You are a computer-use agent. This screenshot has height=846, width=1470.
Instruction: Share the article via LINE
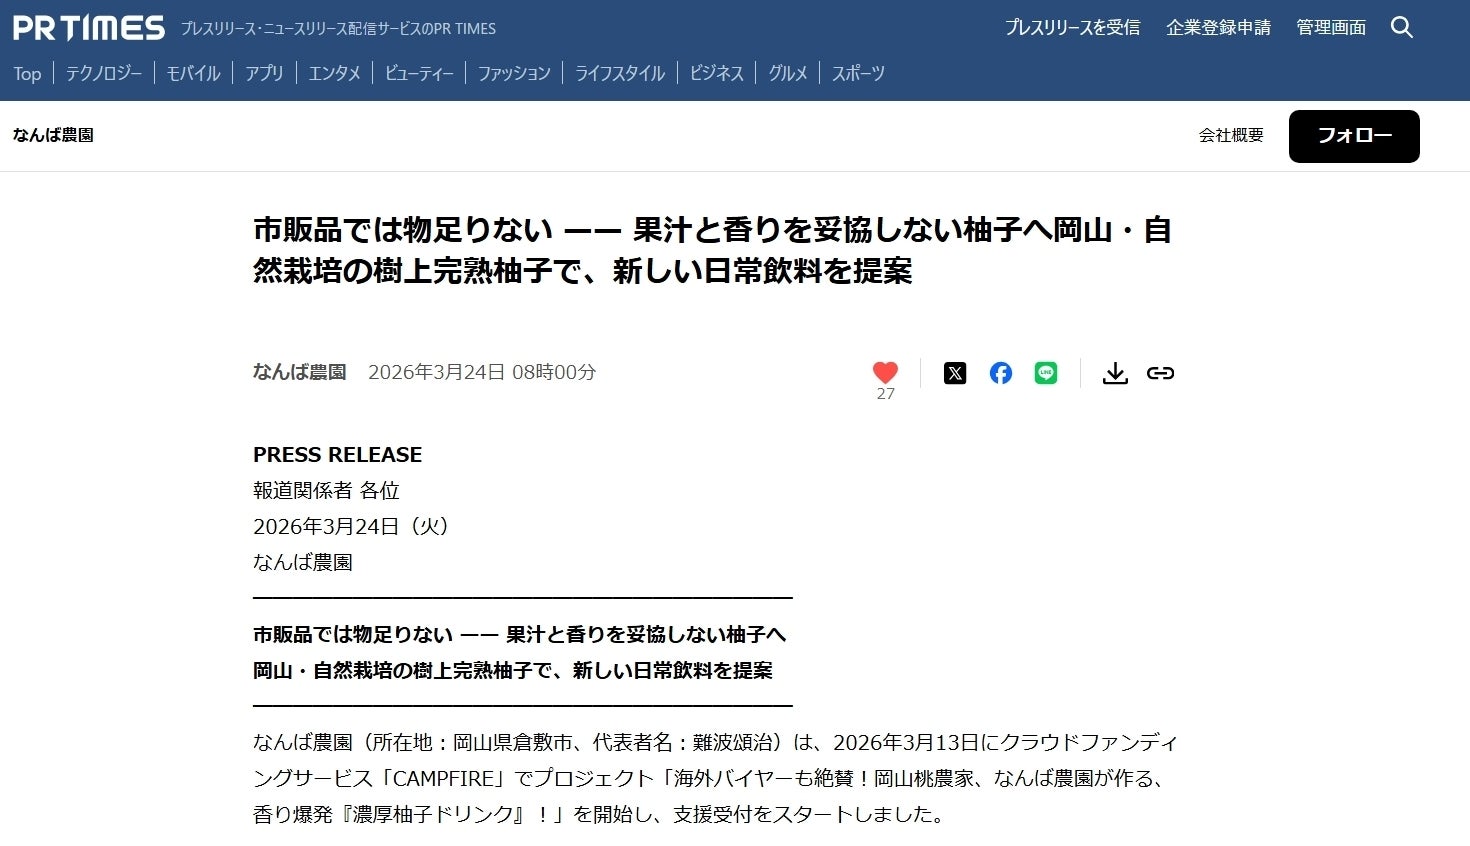[x=1046, y=373]
